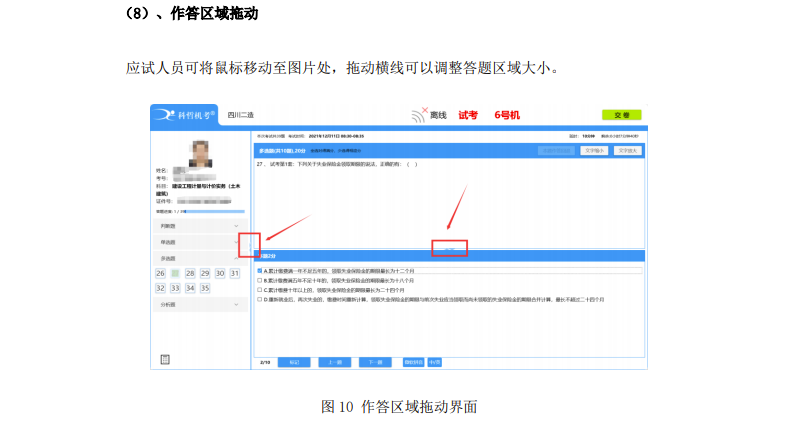Tick answer option B checkbox

coord(261,280)
